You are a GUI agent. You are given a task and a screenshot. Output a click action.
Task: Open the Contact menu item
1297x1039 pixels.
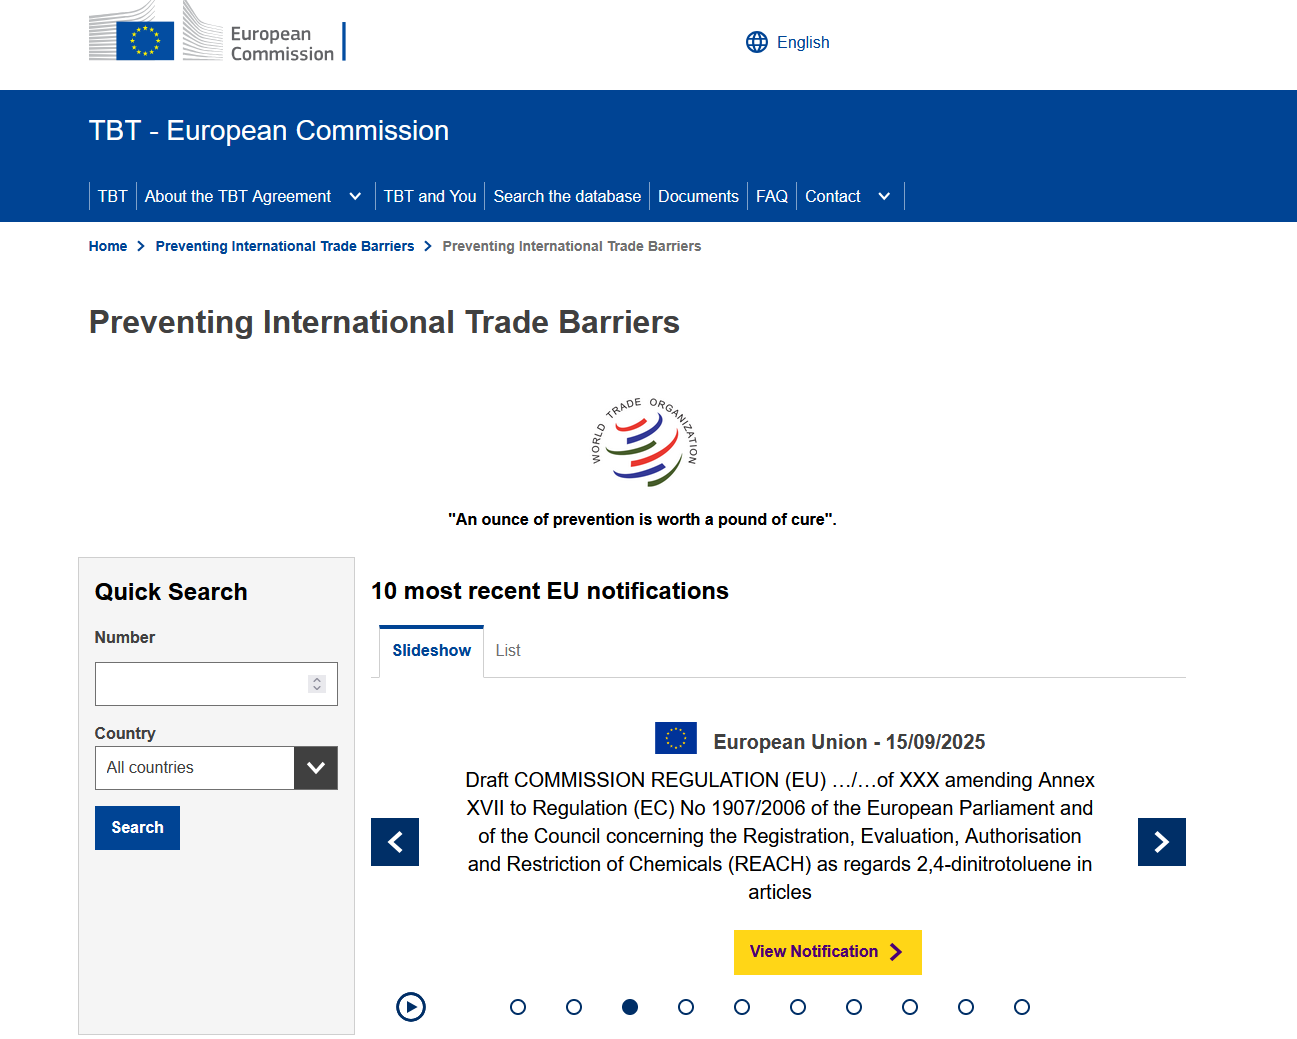833,196
